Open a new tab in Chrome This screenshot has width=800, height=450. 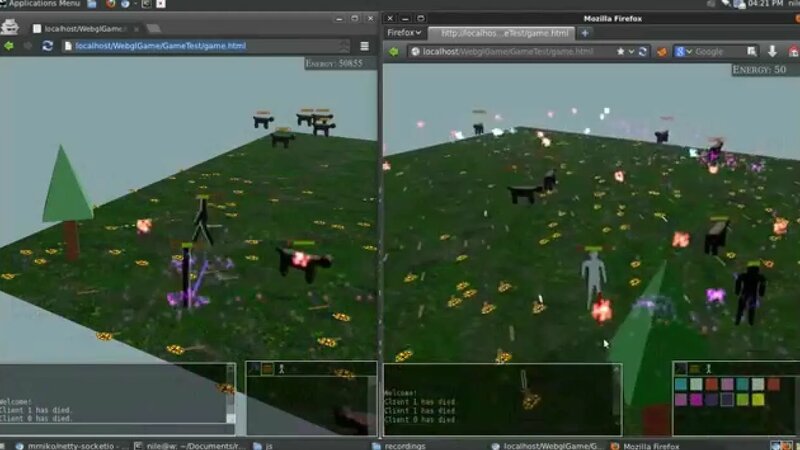point(154,29)
